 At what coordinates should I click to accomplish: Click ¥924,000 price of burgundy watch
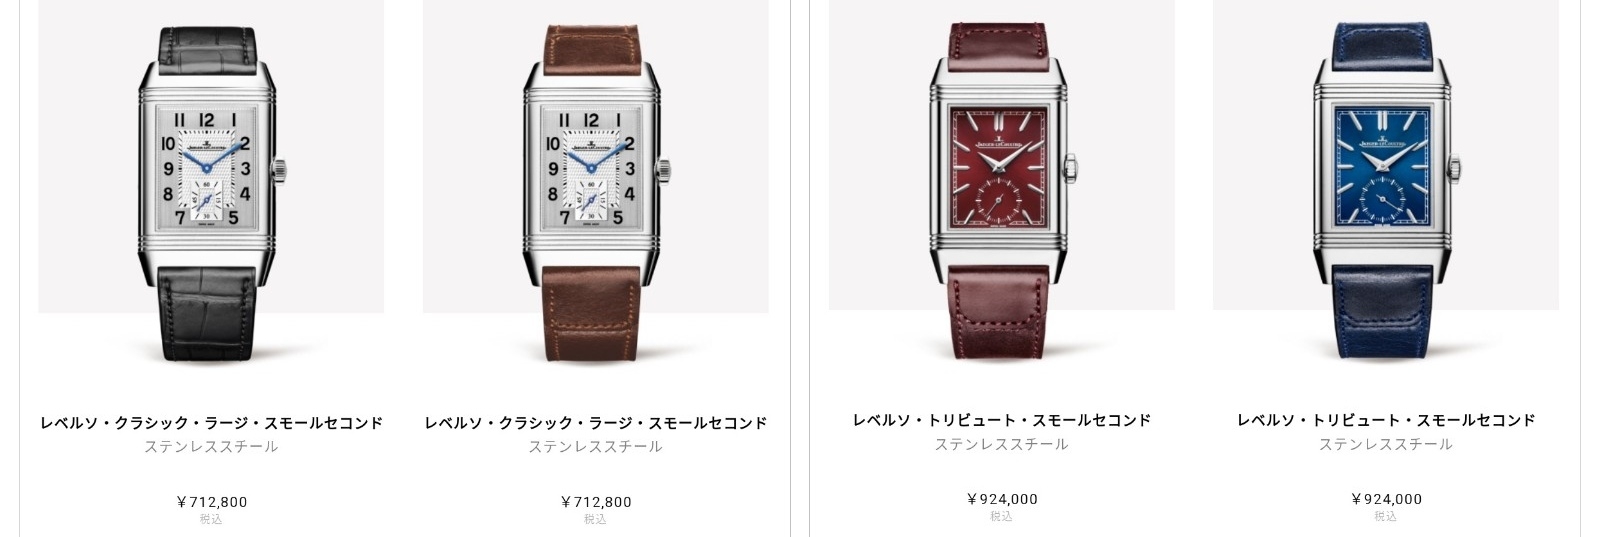pyautogui.click(x=1002, y=499)
